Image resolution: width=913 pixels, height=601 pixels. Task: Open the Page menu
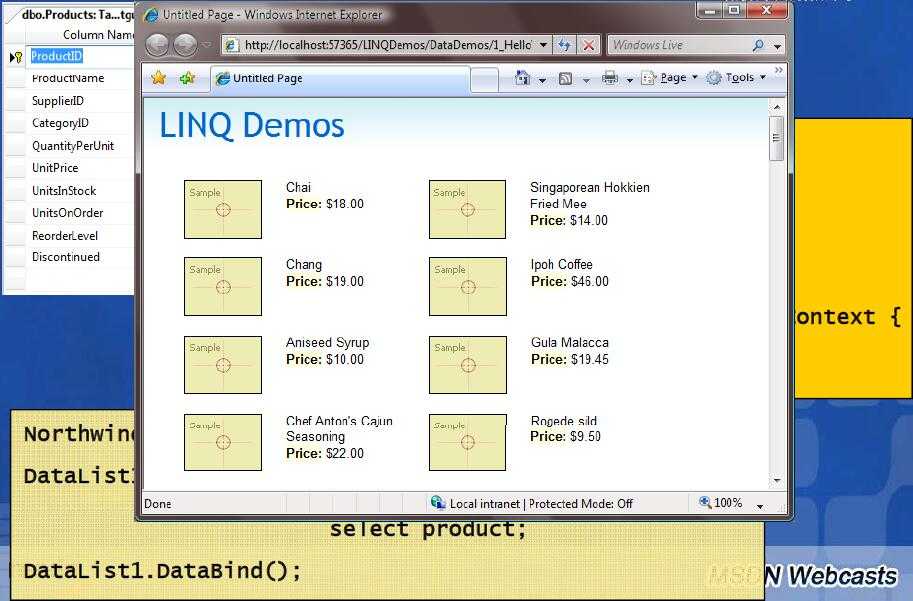pyautogui.click(x=669, y=78)
